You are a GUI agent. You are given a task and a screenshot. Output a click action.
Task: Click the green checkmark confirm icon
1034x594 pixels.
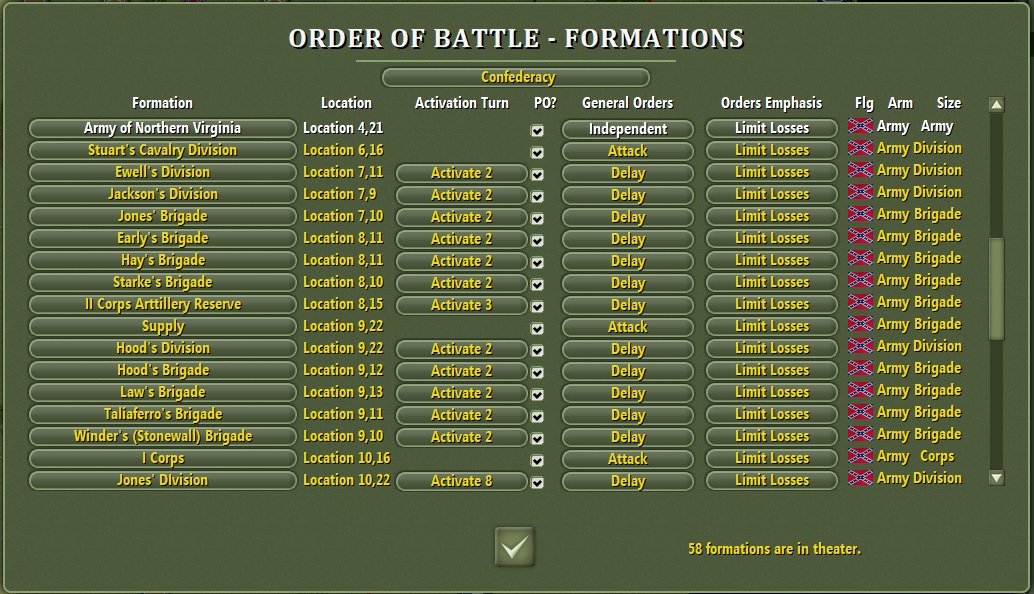(514, 548)
